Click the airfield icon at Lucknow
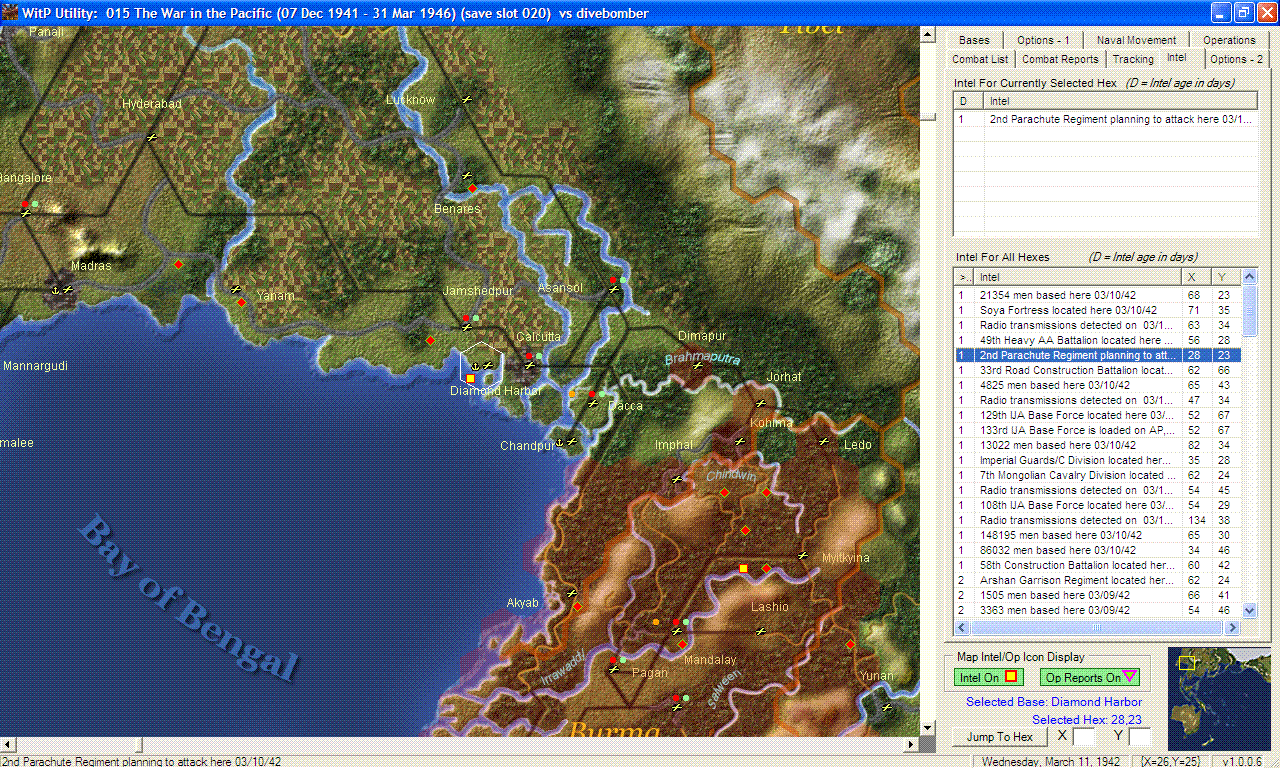This screenshot has height=768, width=1280. (466, 100)
